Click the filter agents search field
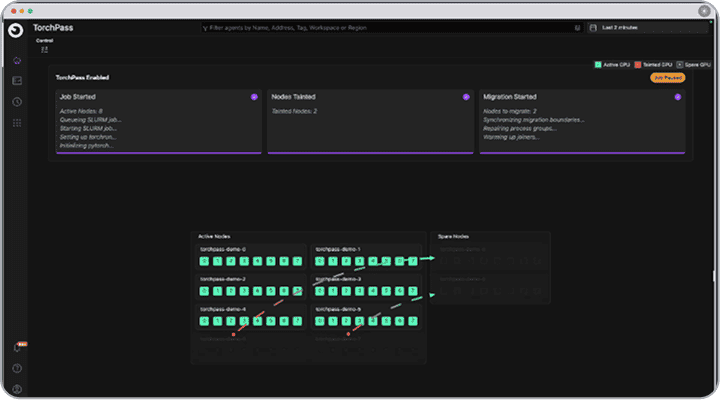Viewport: 720px width, 400px height. [390, 28]
